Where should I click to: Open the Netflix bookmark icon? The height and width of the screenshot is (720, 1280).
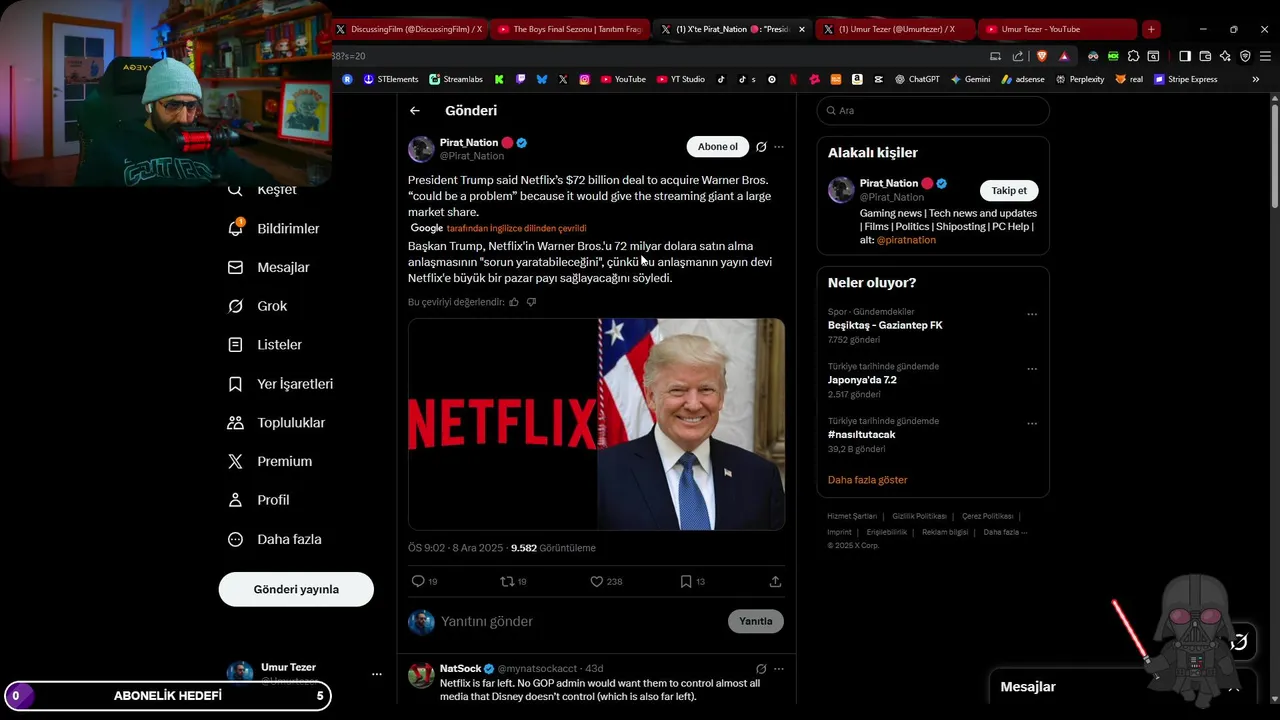(793, 79)
